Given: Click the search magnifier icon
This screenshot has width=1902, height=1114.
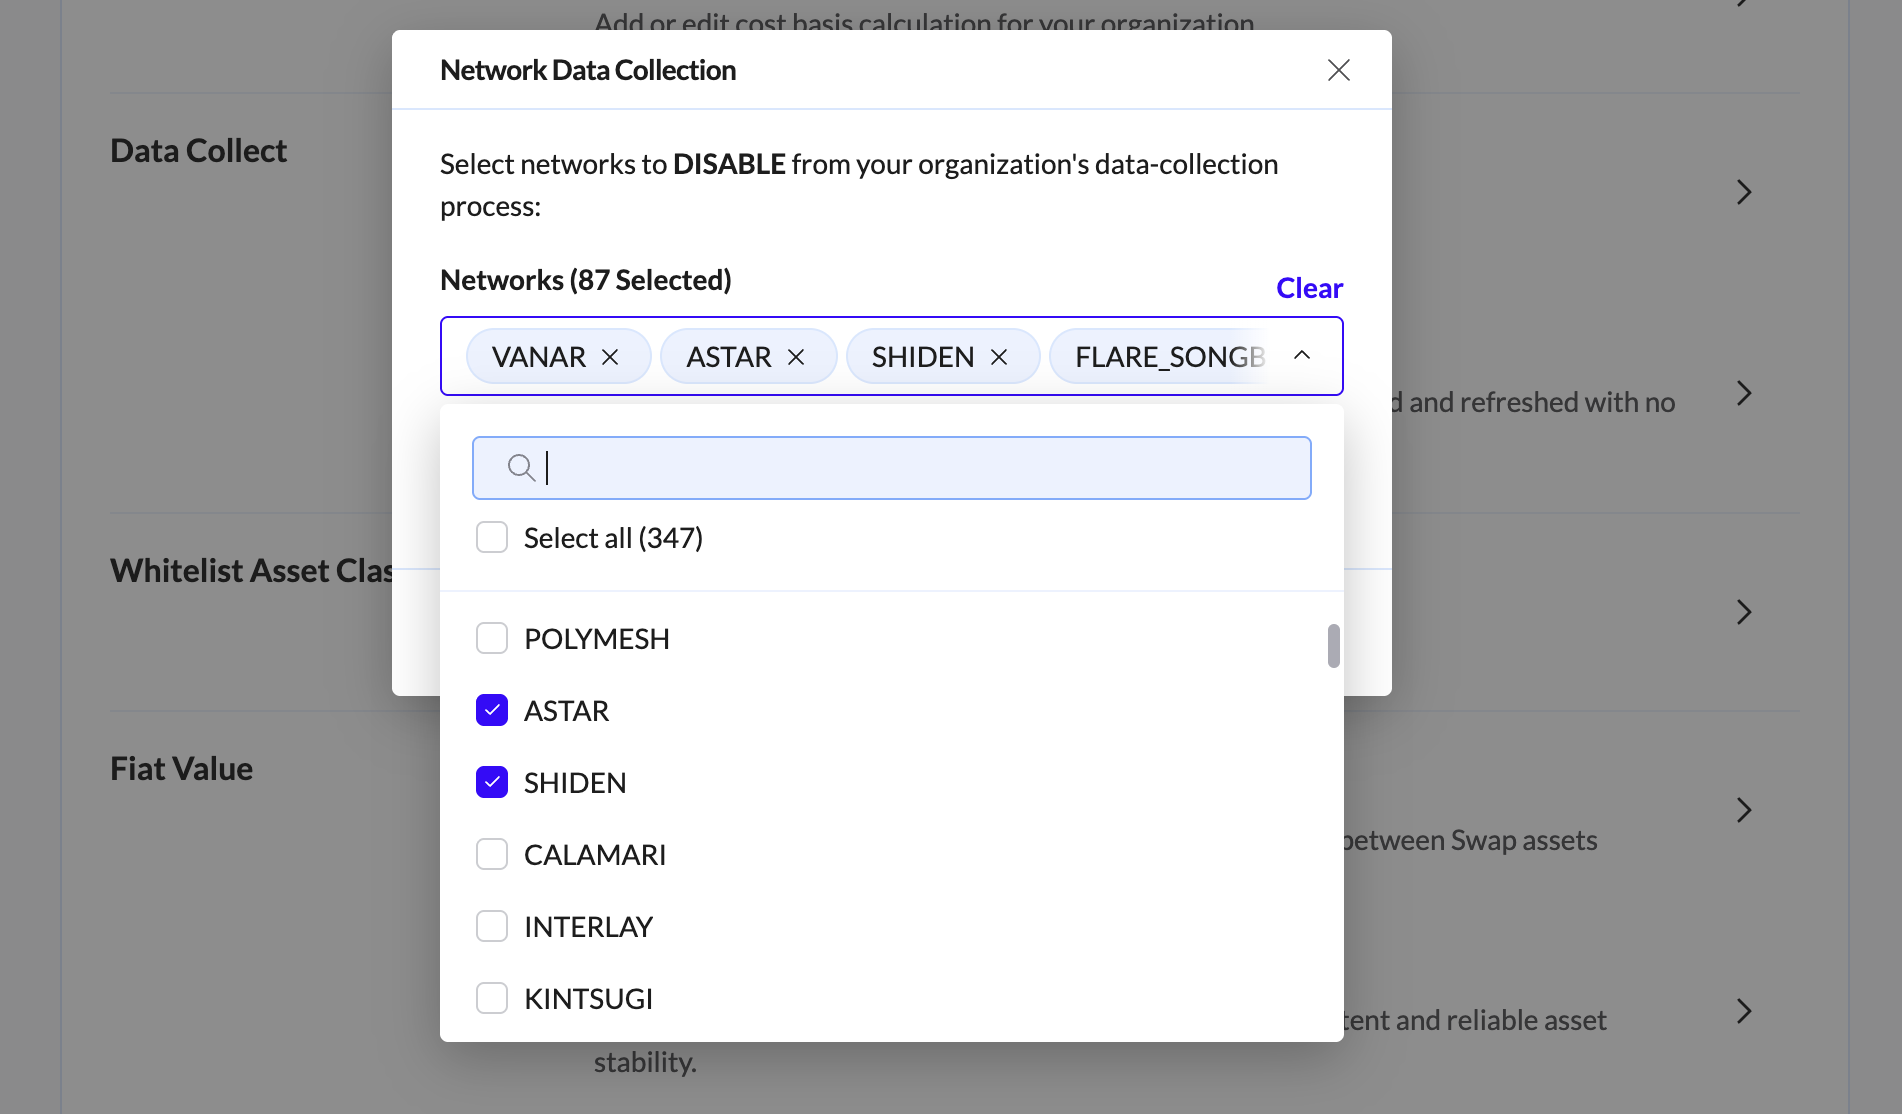Looking at the screenshot, I should [520, 467].
